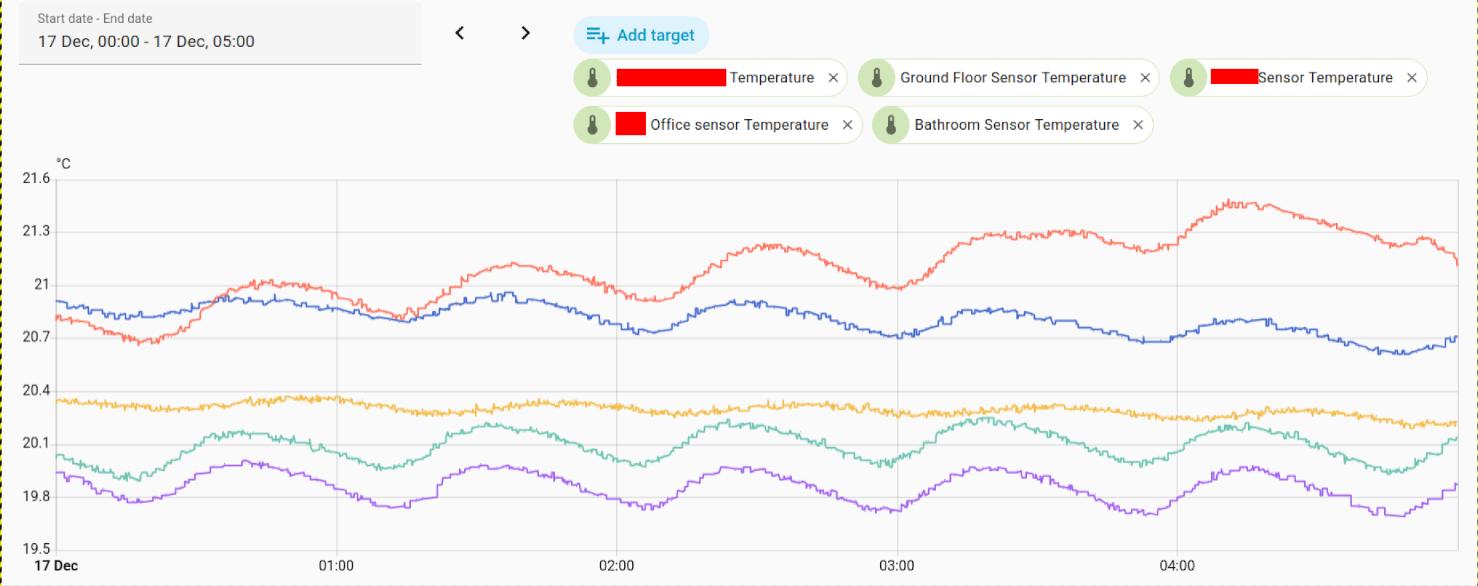Viewport: 1478px width, 586px height.
Task: Select the Bathroom Sensor Temperature chip label
Action: click(1016, 125)
